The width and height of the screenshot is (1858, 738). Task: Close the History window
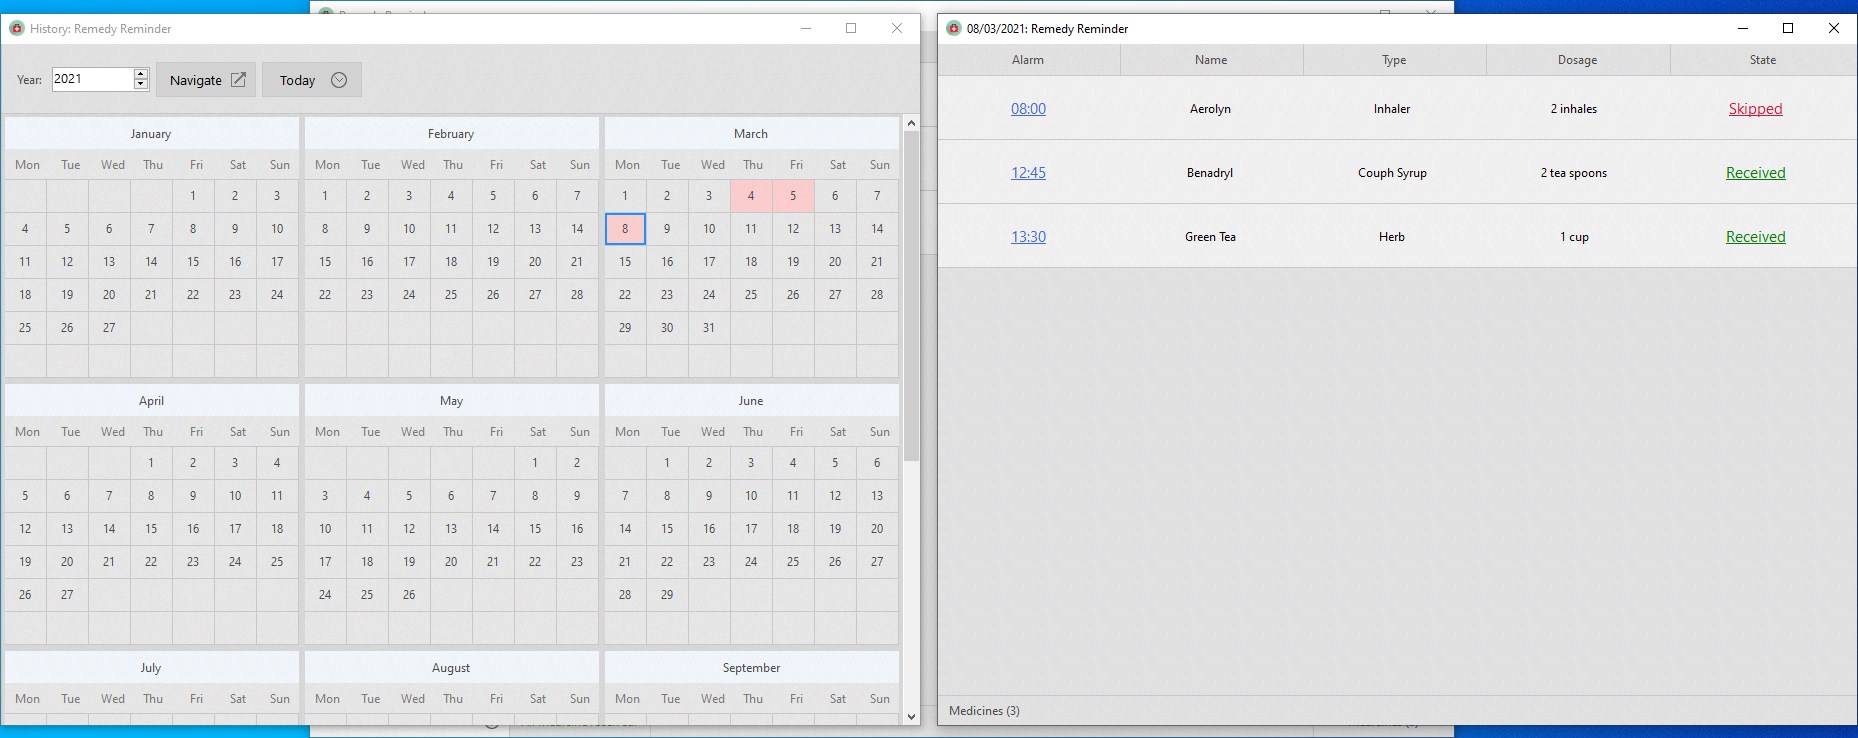coord(897,28)
